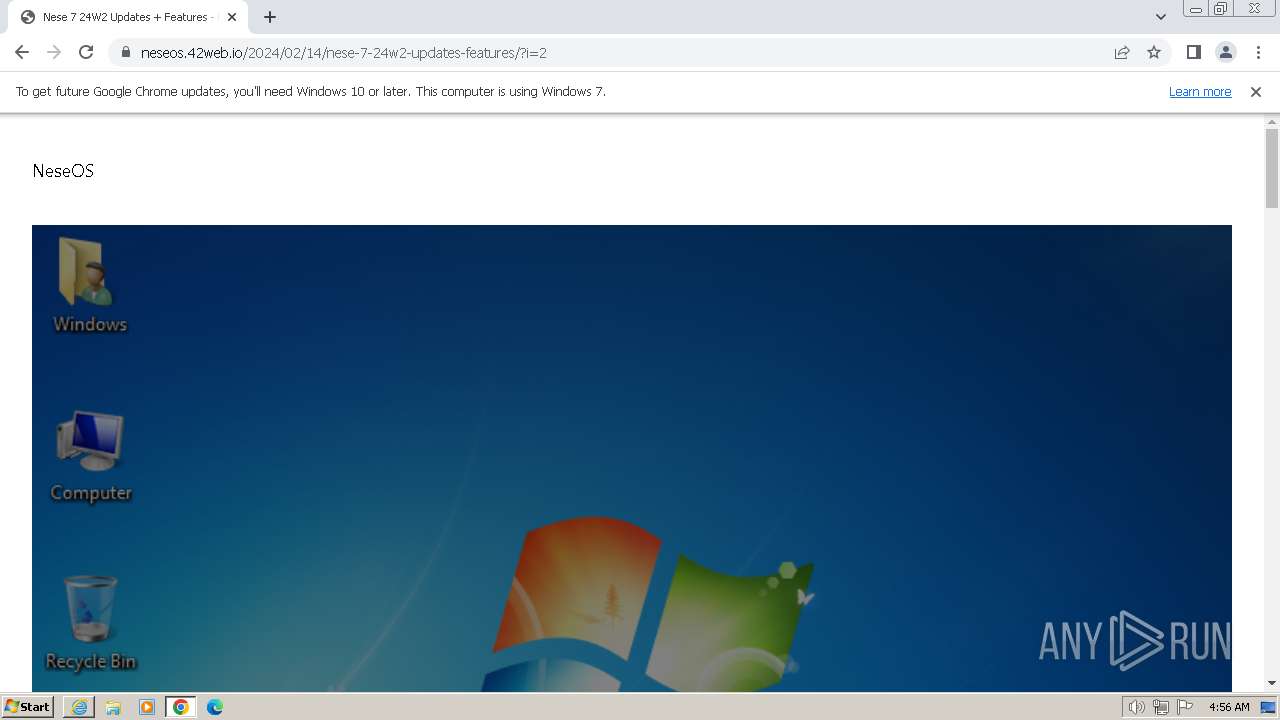Screen dimensions: 1280x720
Task: Click the forward navigation arrow
Action: [x=54, y=52]
